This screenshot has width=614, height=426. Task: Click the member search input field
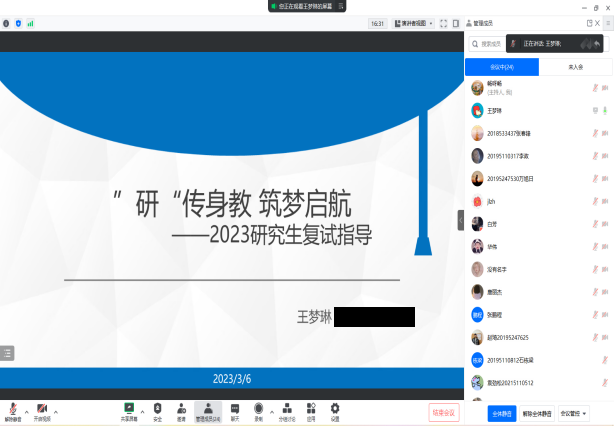tap(490, 44)
